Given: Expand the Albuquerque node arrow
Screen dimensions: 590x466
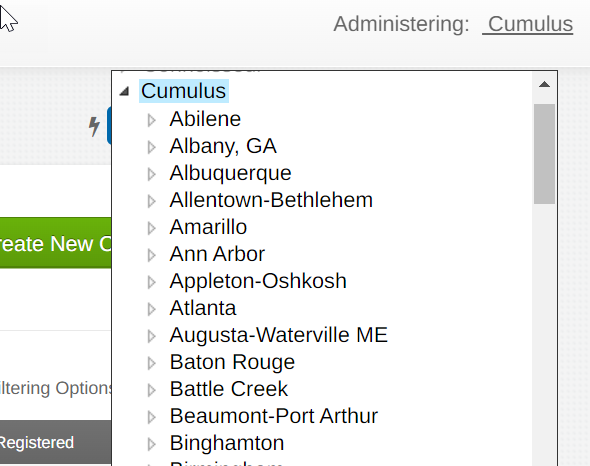Looking at the screenshot, I should [152, 174].
